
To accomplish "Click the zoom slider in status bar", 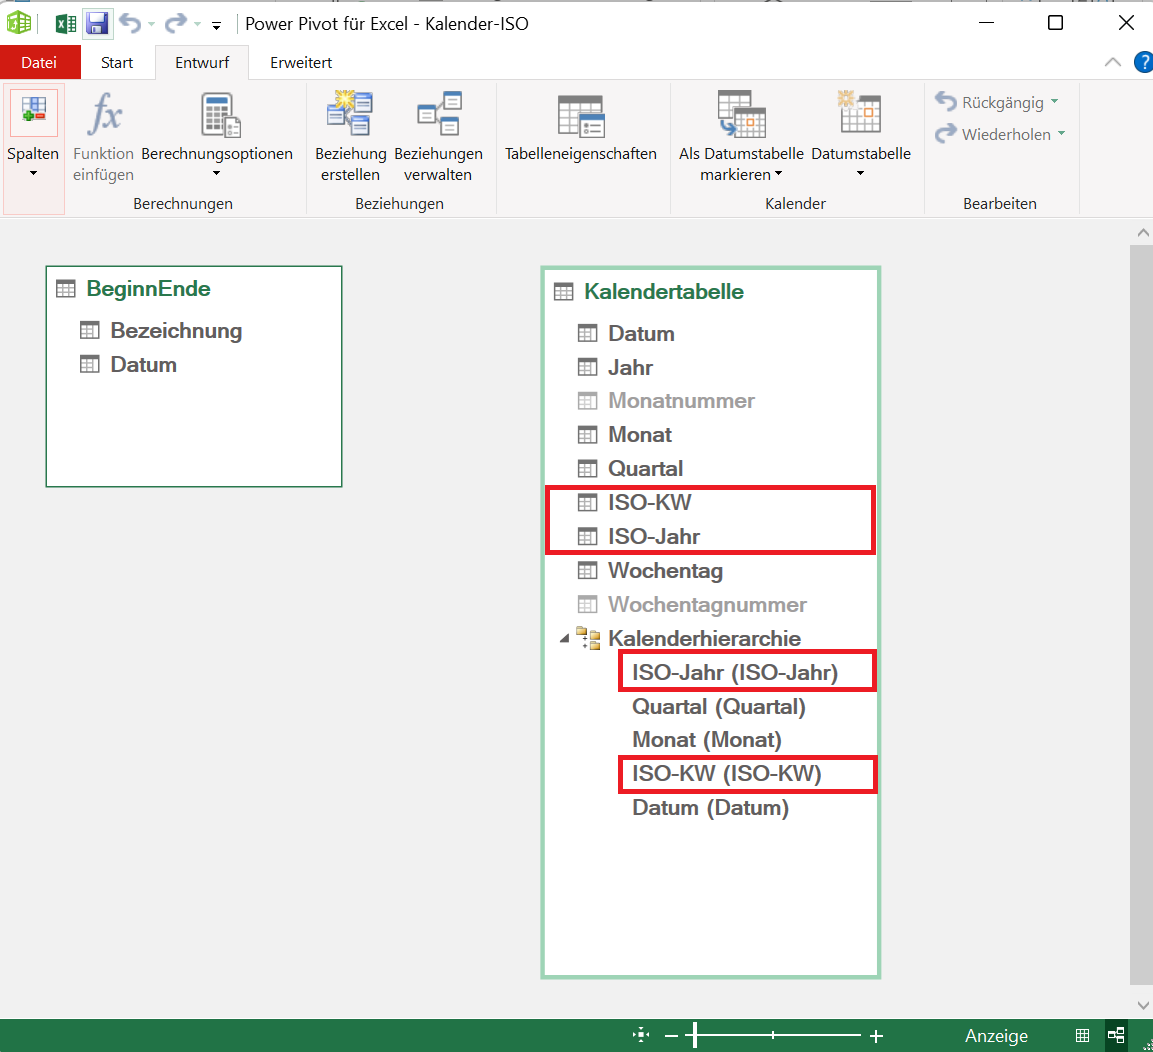I will point(695,1036).
